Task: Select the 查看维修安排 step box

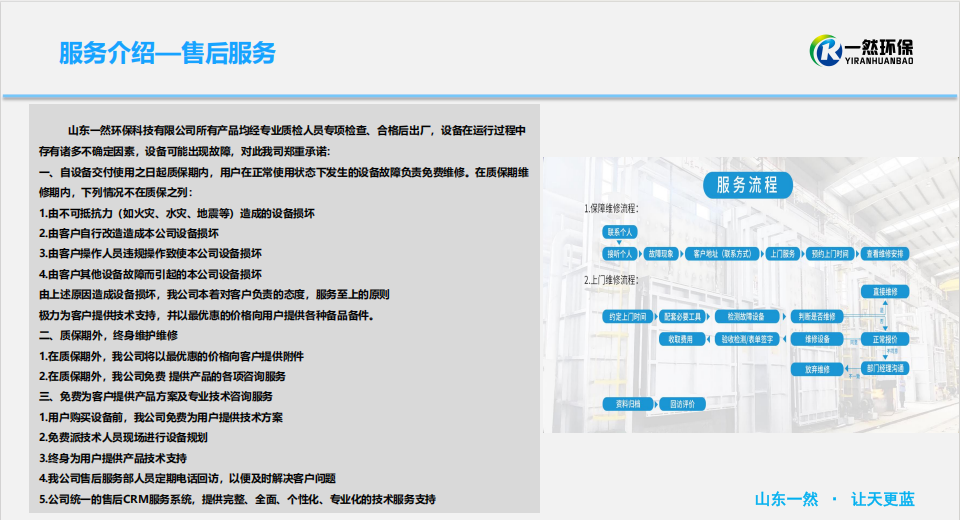Action: click(x=885, y=254)
